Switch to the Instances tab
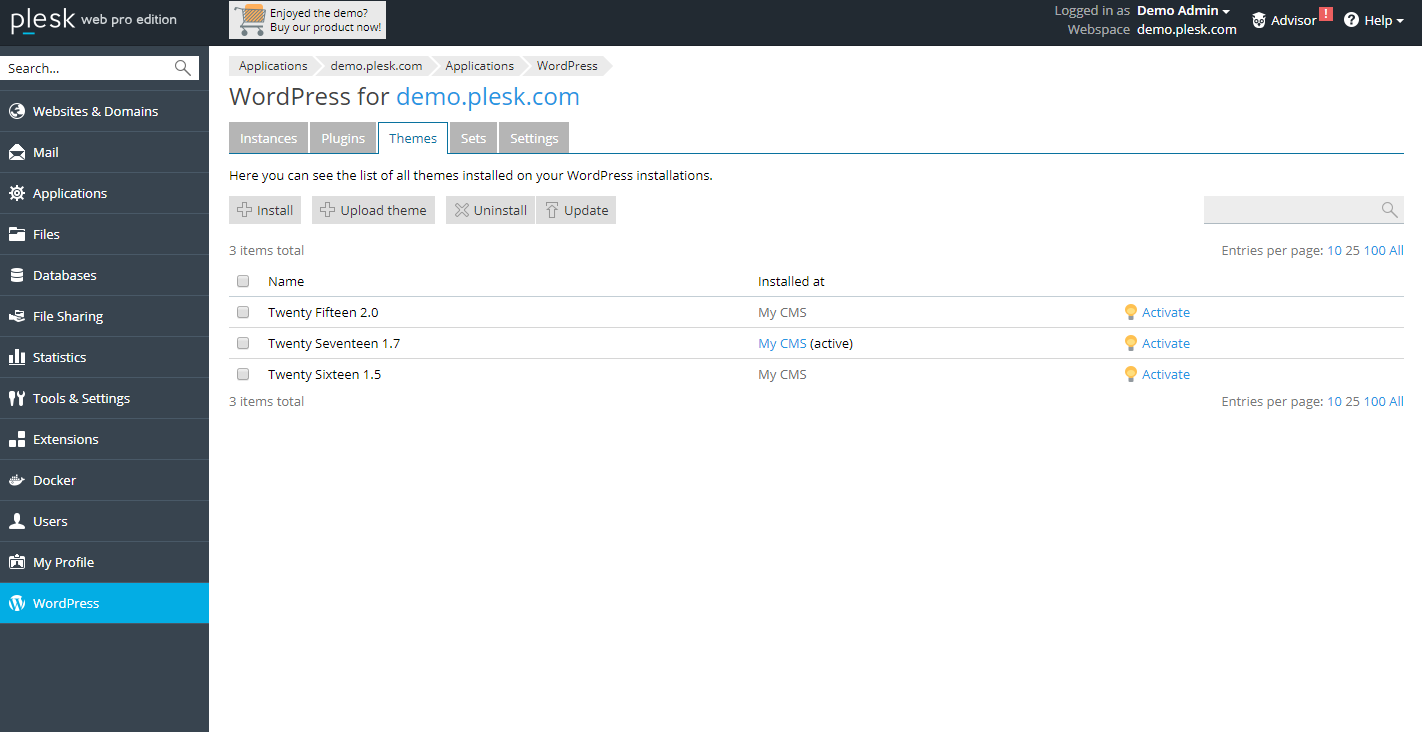 pos(268,138)
